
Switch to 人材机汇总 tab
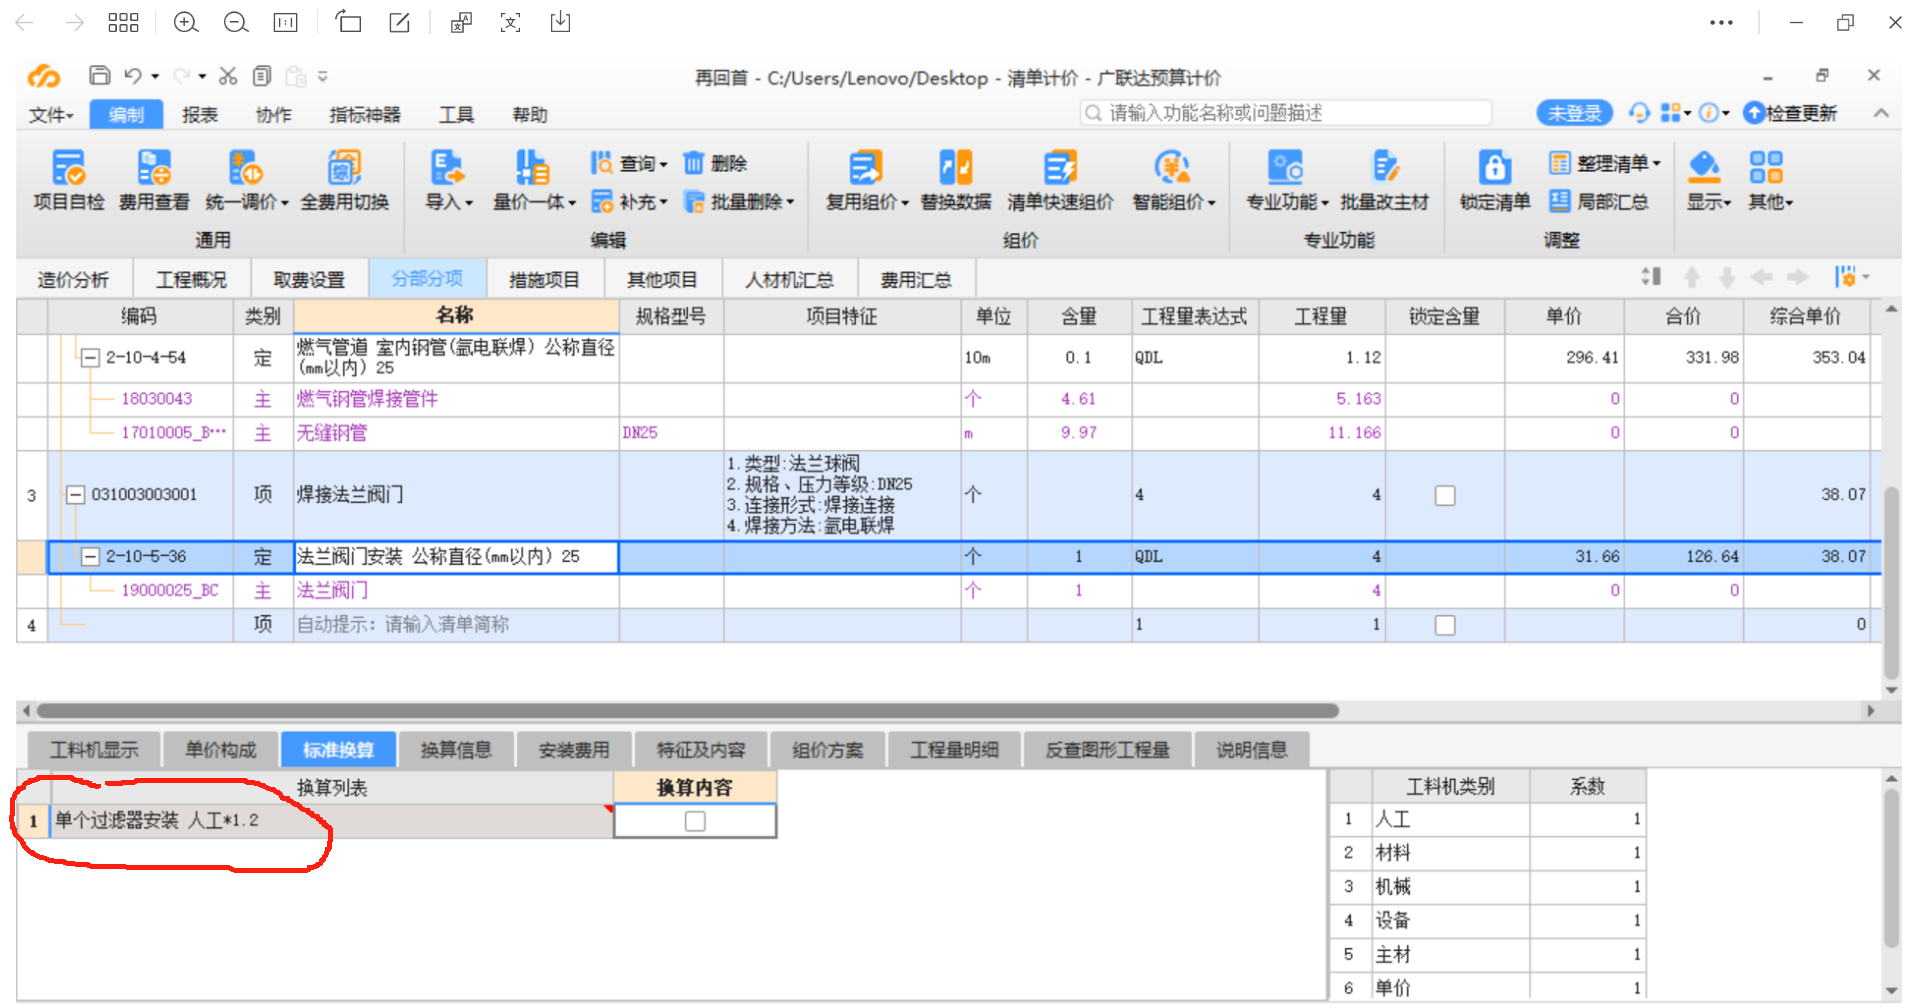789,280
